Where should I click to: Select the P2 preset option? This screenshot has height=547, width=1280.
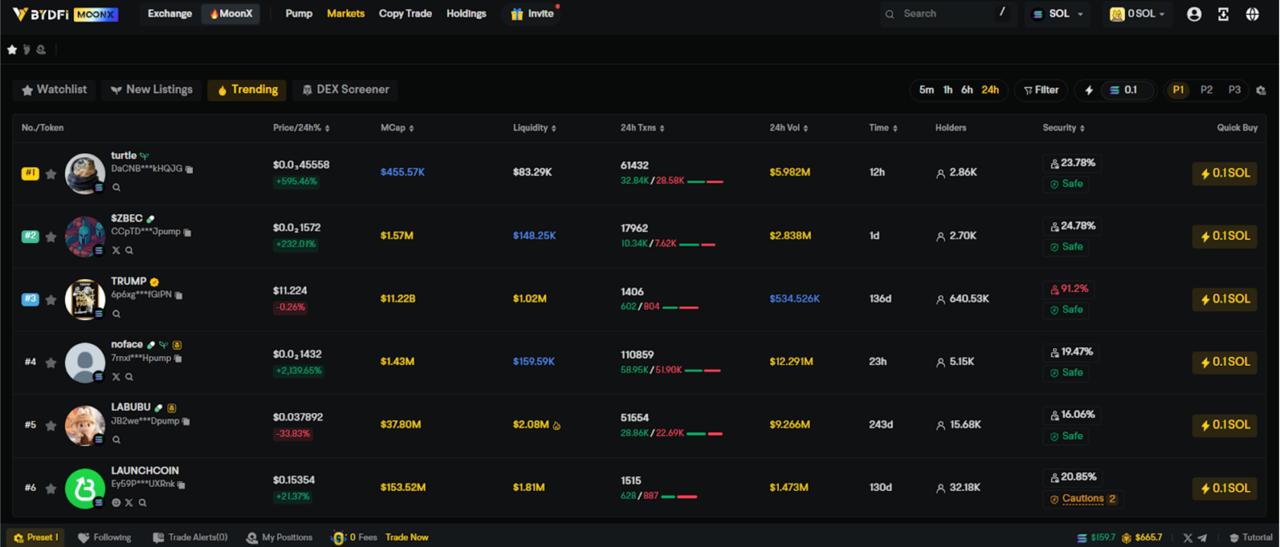click(1206, 90)
